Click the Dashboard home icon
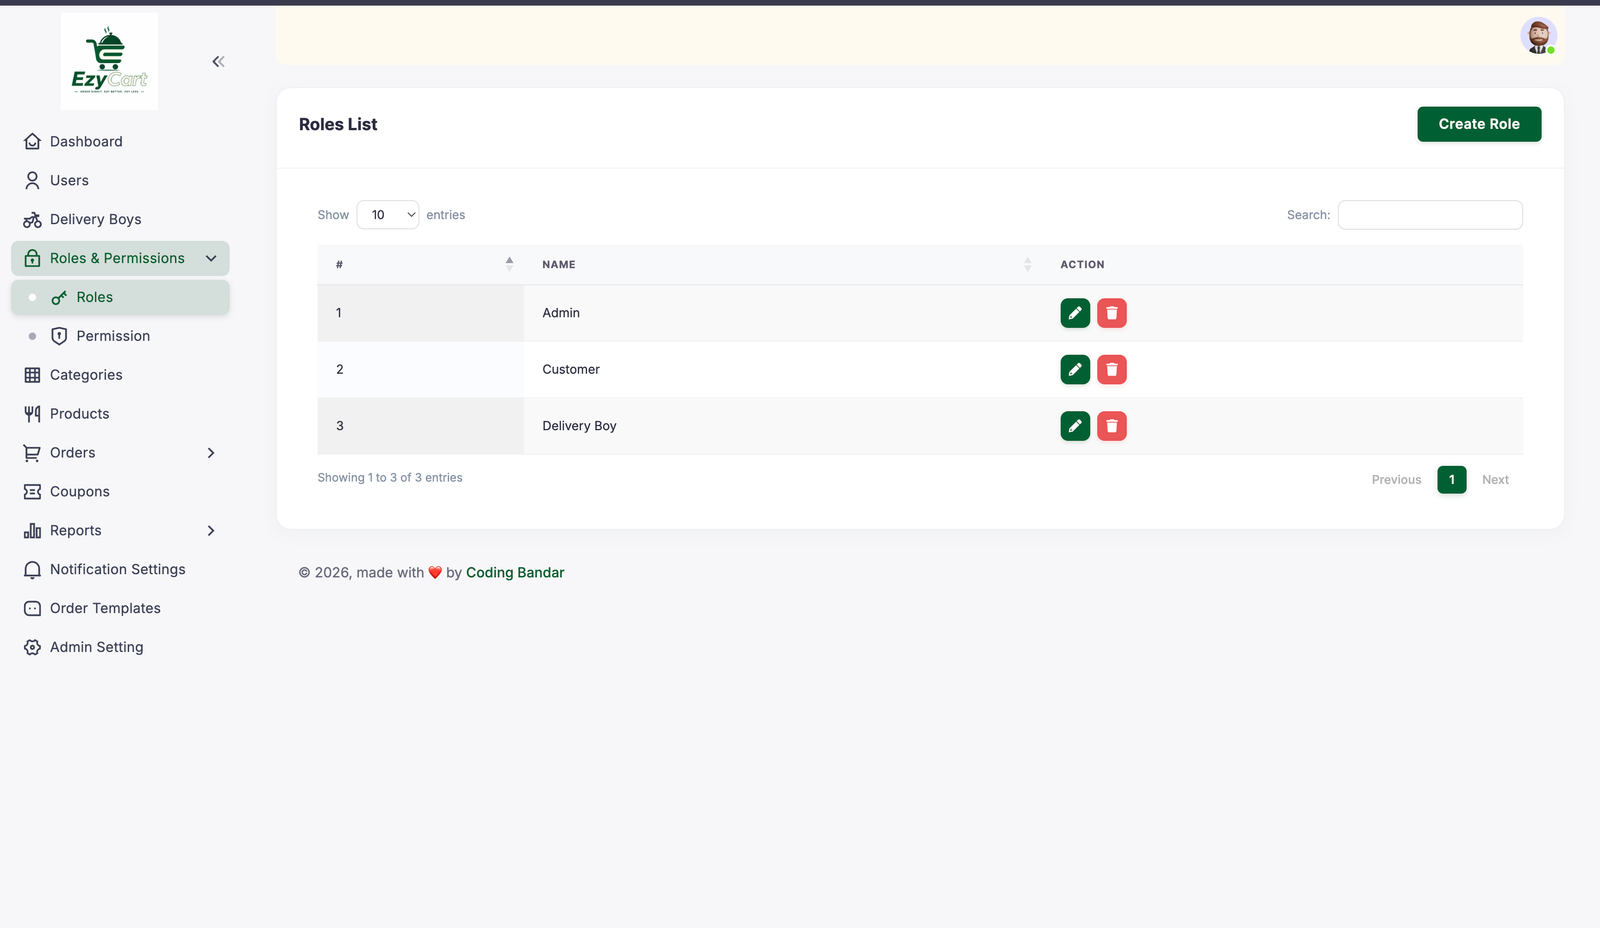Screen dimensions: 1600x928 [32, 141]
